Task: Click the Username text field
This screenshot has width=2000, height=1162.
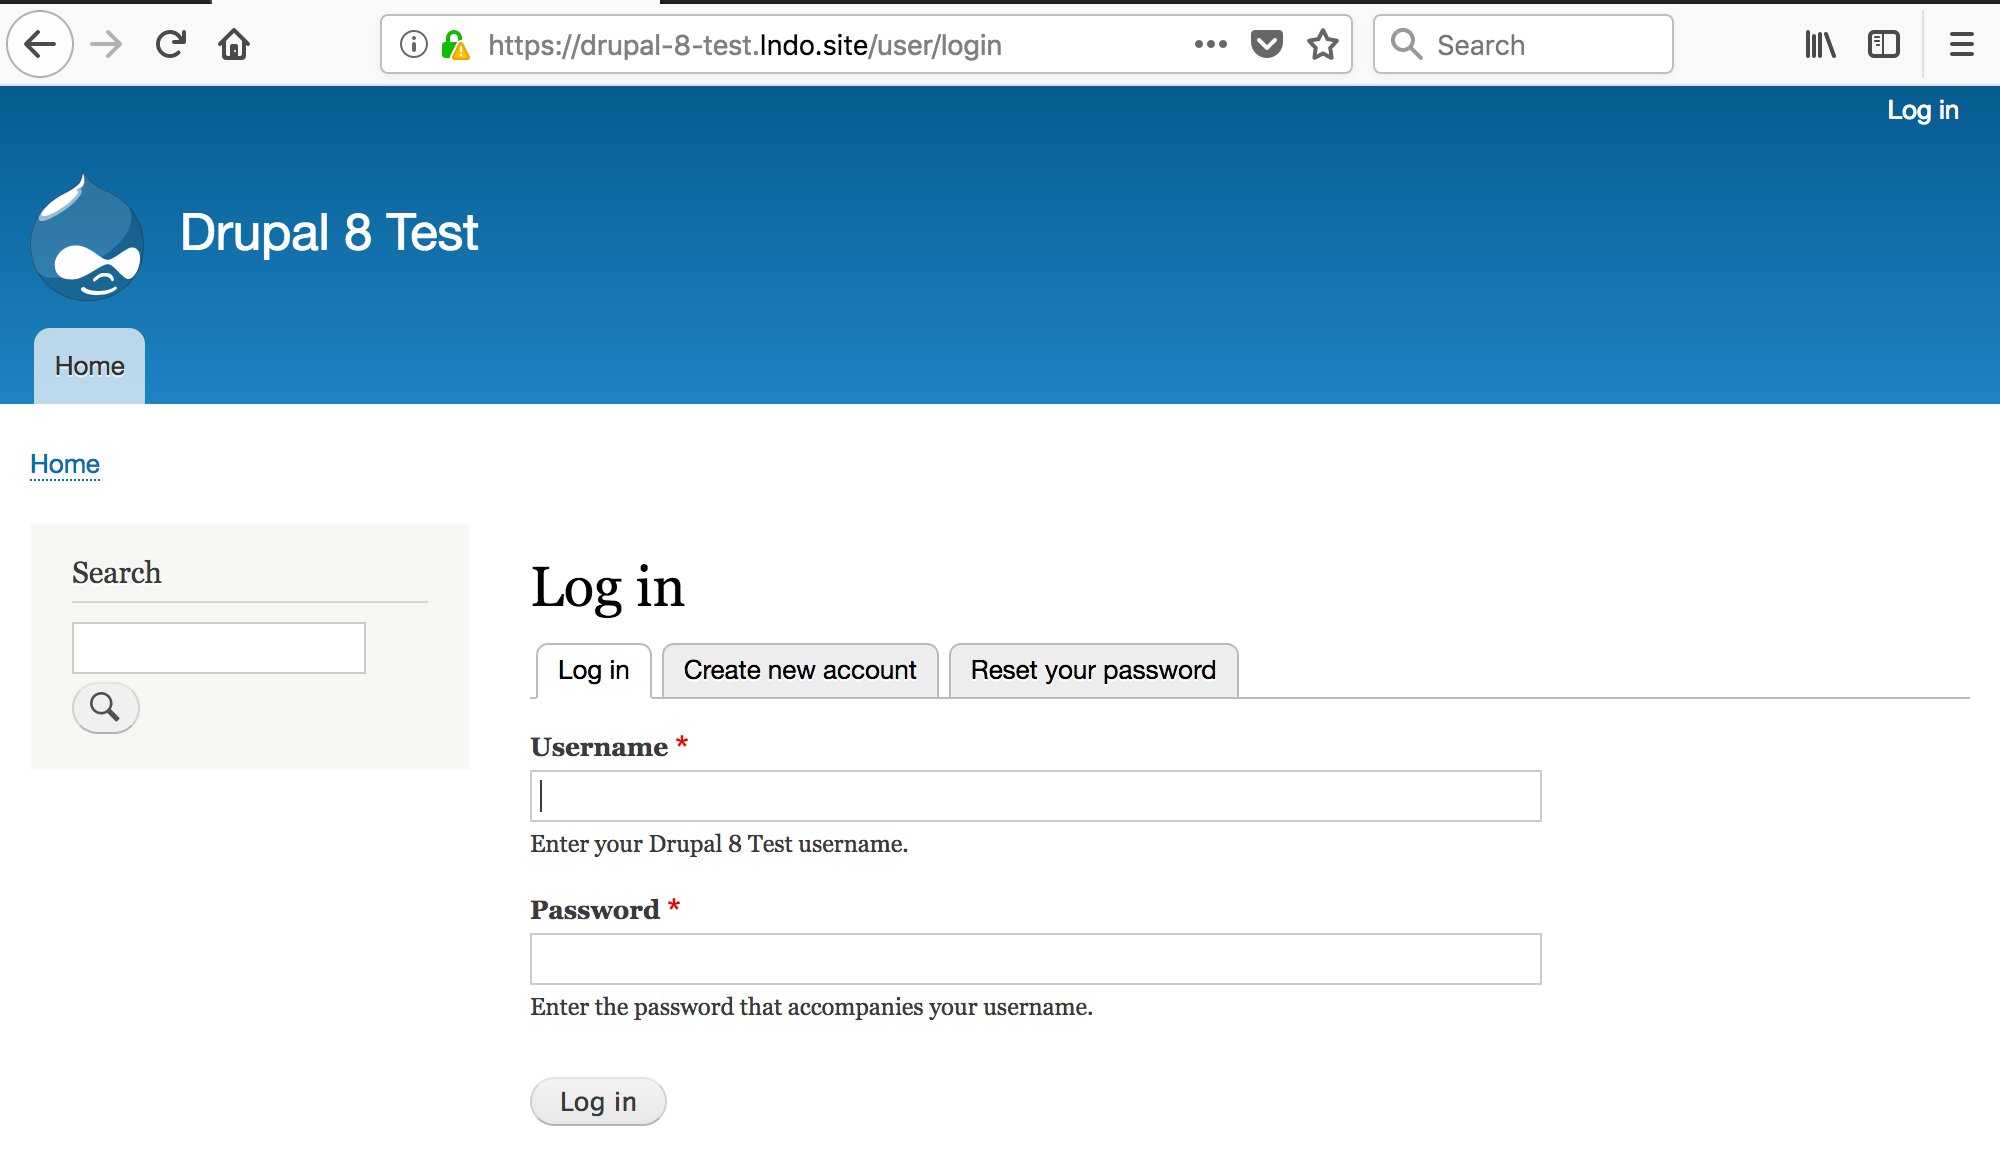Action: pyautogui.click(x=1036, y=796)
